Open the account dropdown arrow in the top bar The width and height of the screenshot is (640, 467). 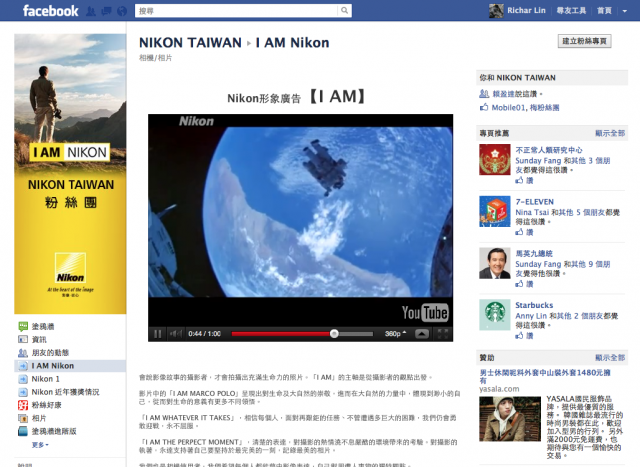click(x=624, y=11)
